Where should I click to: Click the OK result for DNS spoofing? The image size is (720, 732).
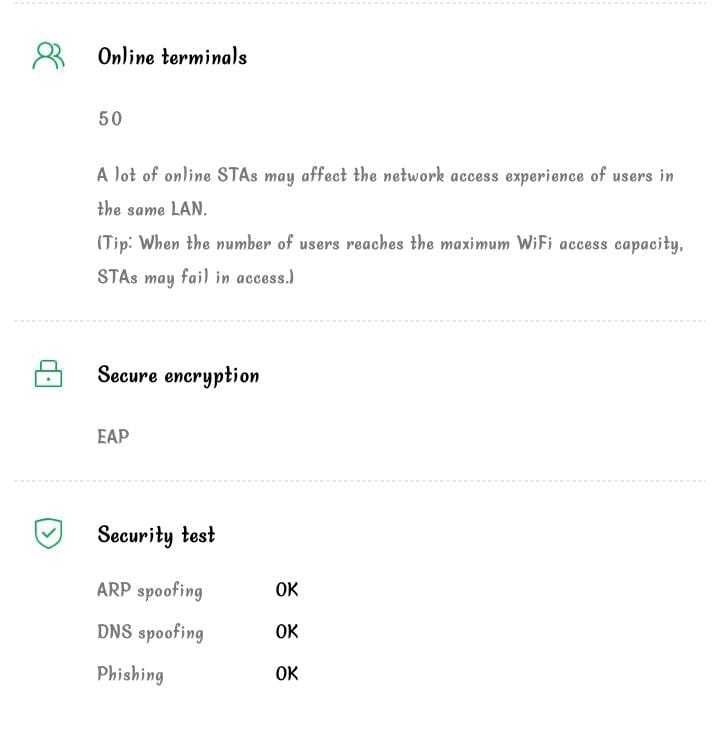pyautogui.click(x=287, y=632)
